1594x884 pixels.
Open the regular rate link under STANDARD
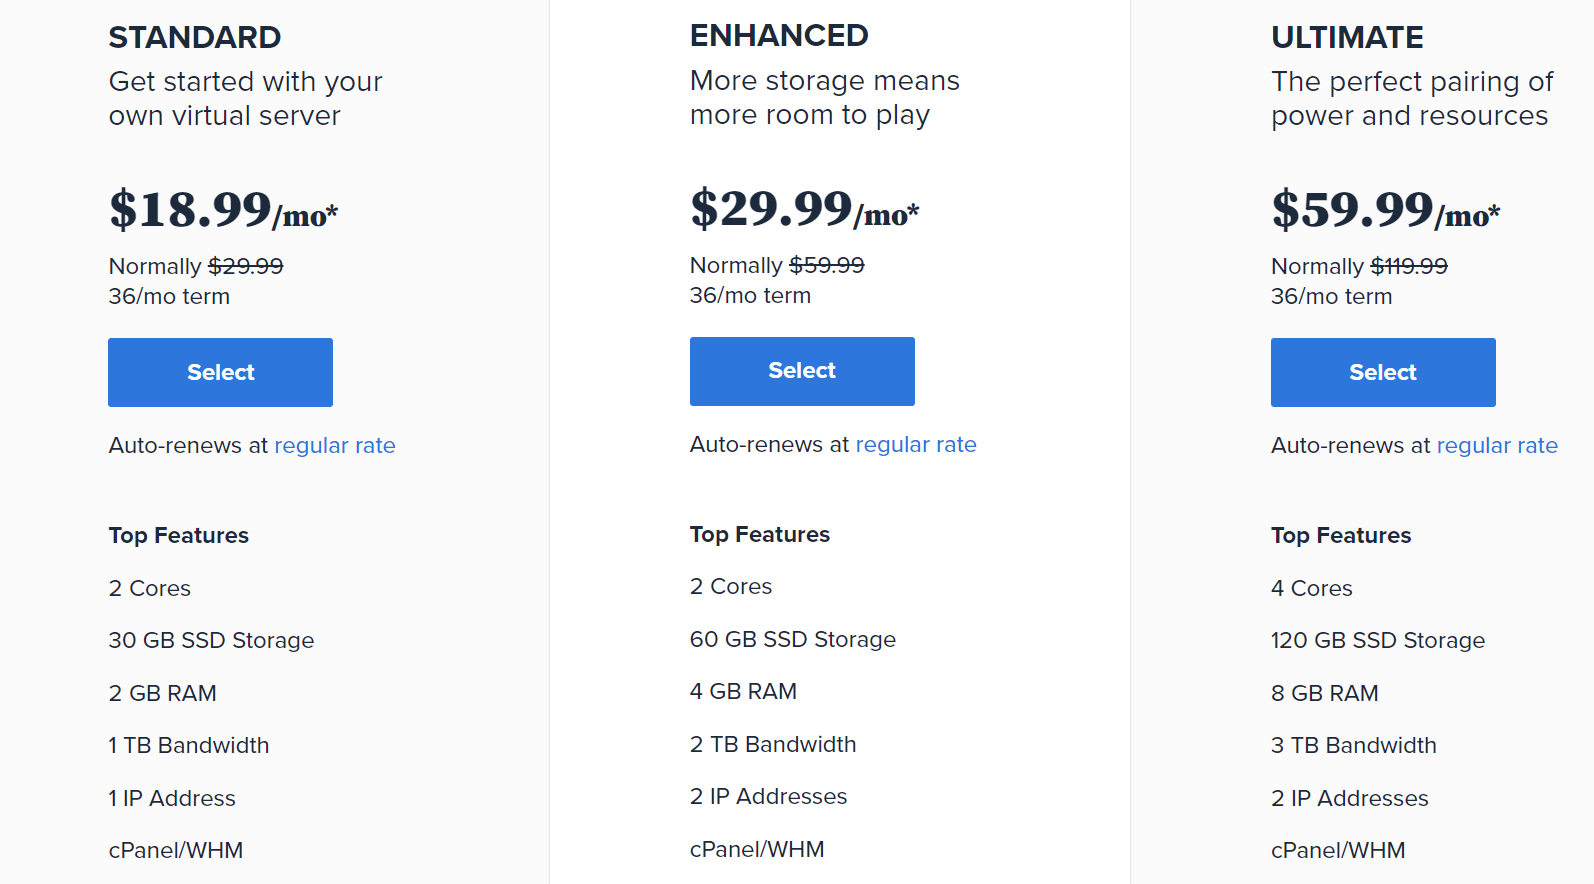click(x=335, y=445)
